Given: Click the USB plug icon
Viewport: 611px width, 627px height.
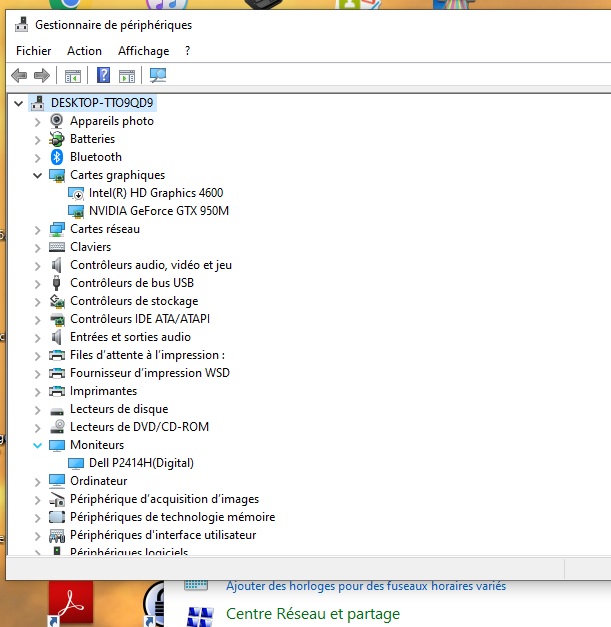Looking at the screenshot, I should pos(57,283).
